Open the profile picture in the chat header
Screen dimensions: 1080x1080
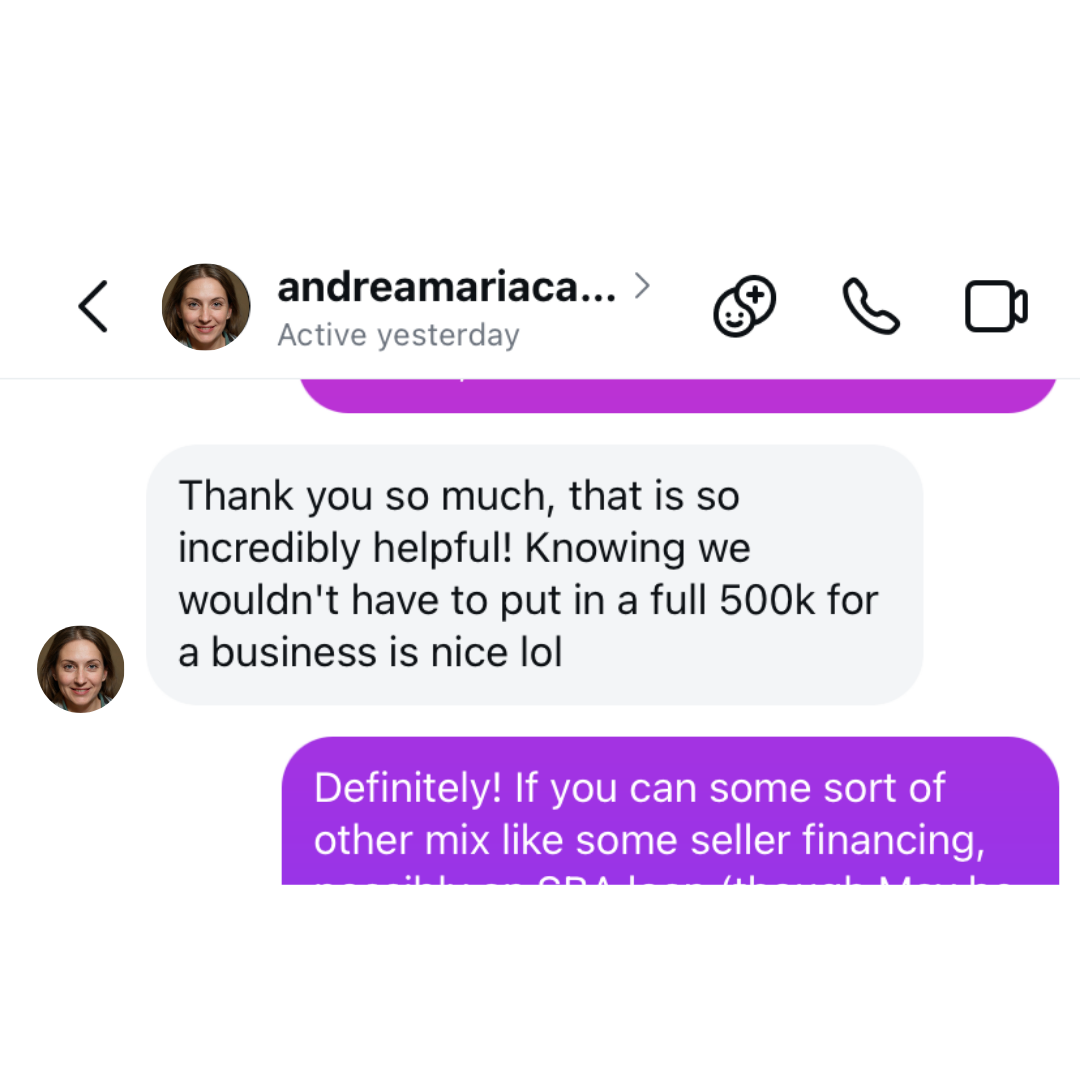[x=206, y=307]
